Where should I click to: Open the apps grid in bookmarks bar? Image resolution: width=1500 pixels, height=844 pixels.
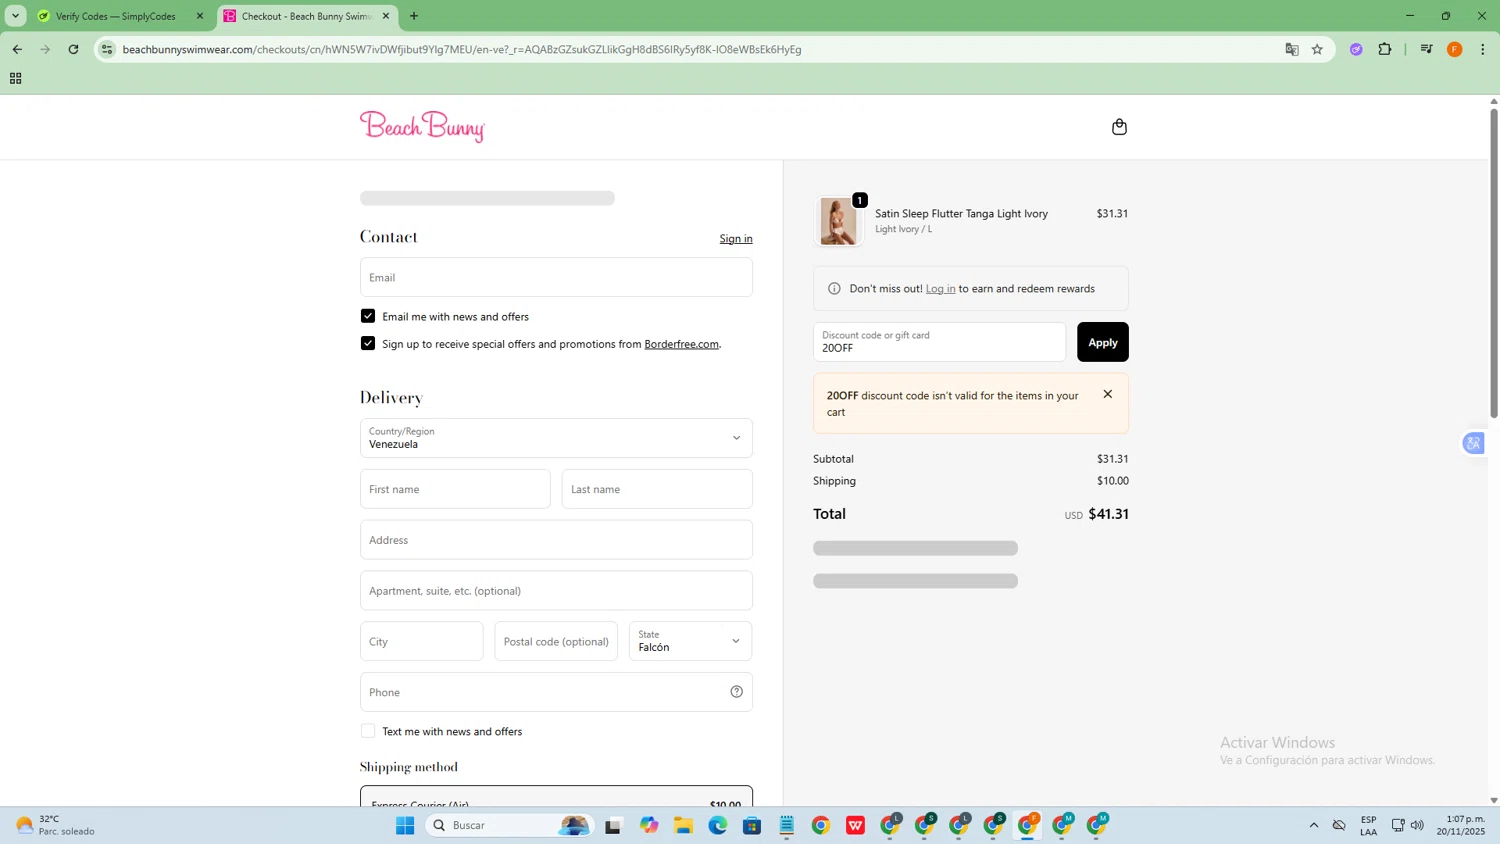pyautogui.click(x=15, y=78)
